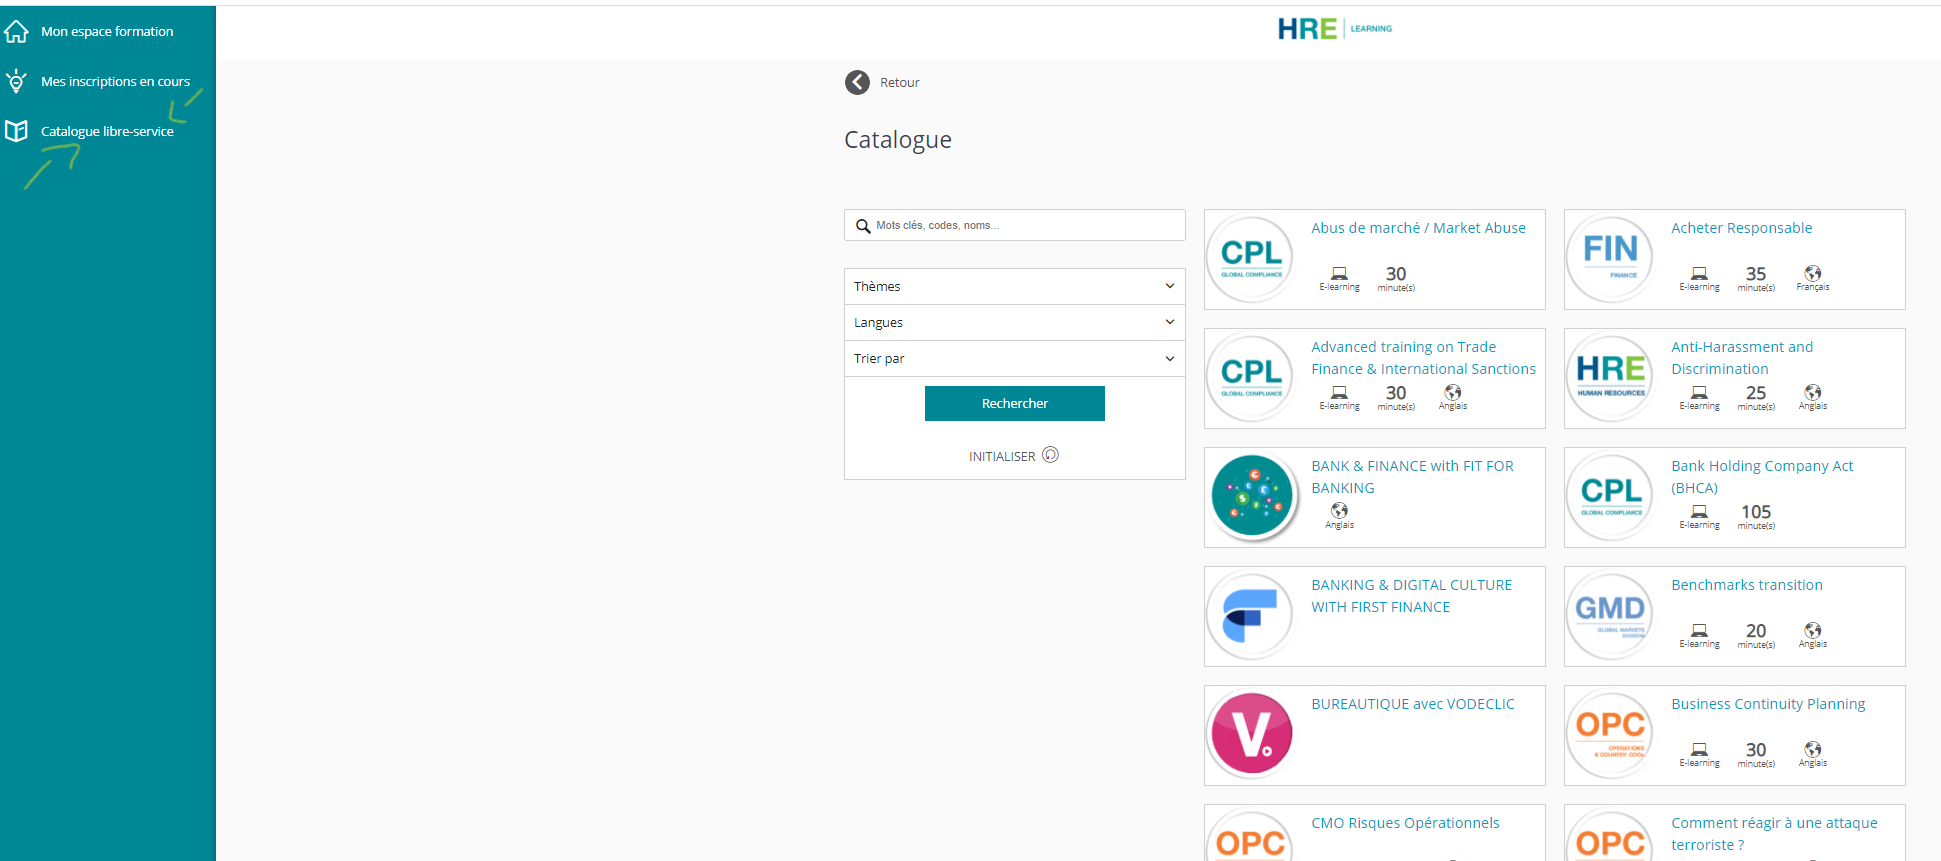
Task: Open Catalogue libre-service menu item
Action: coord(107,132)
